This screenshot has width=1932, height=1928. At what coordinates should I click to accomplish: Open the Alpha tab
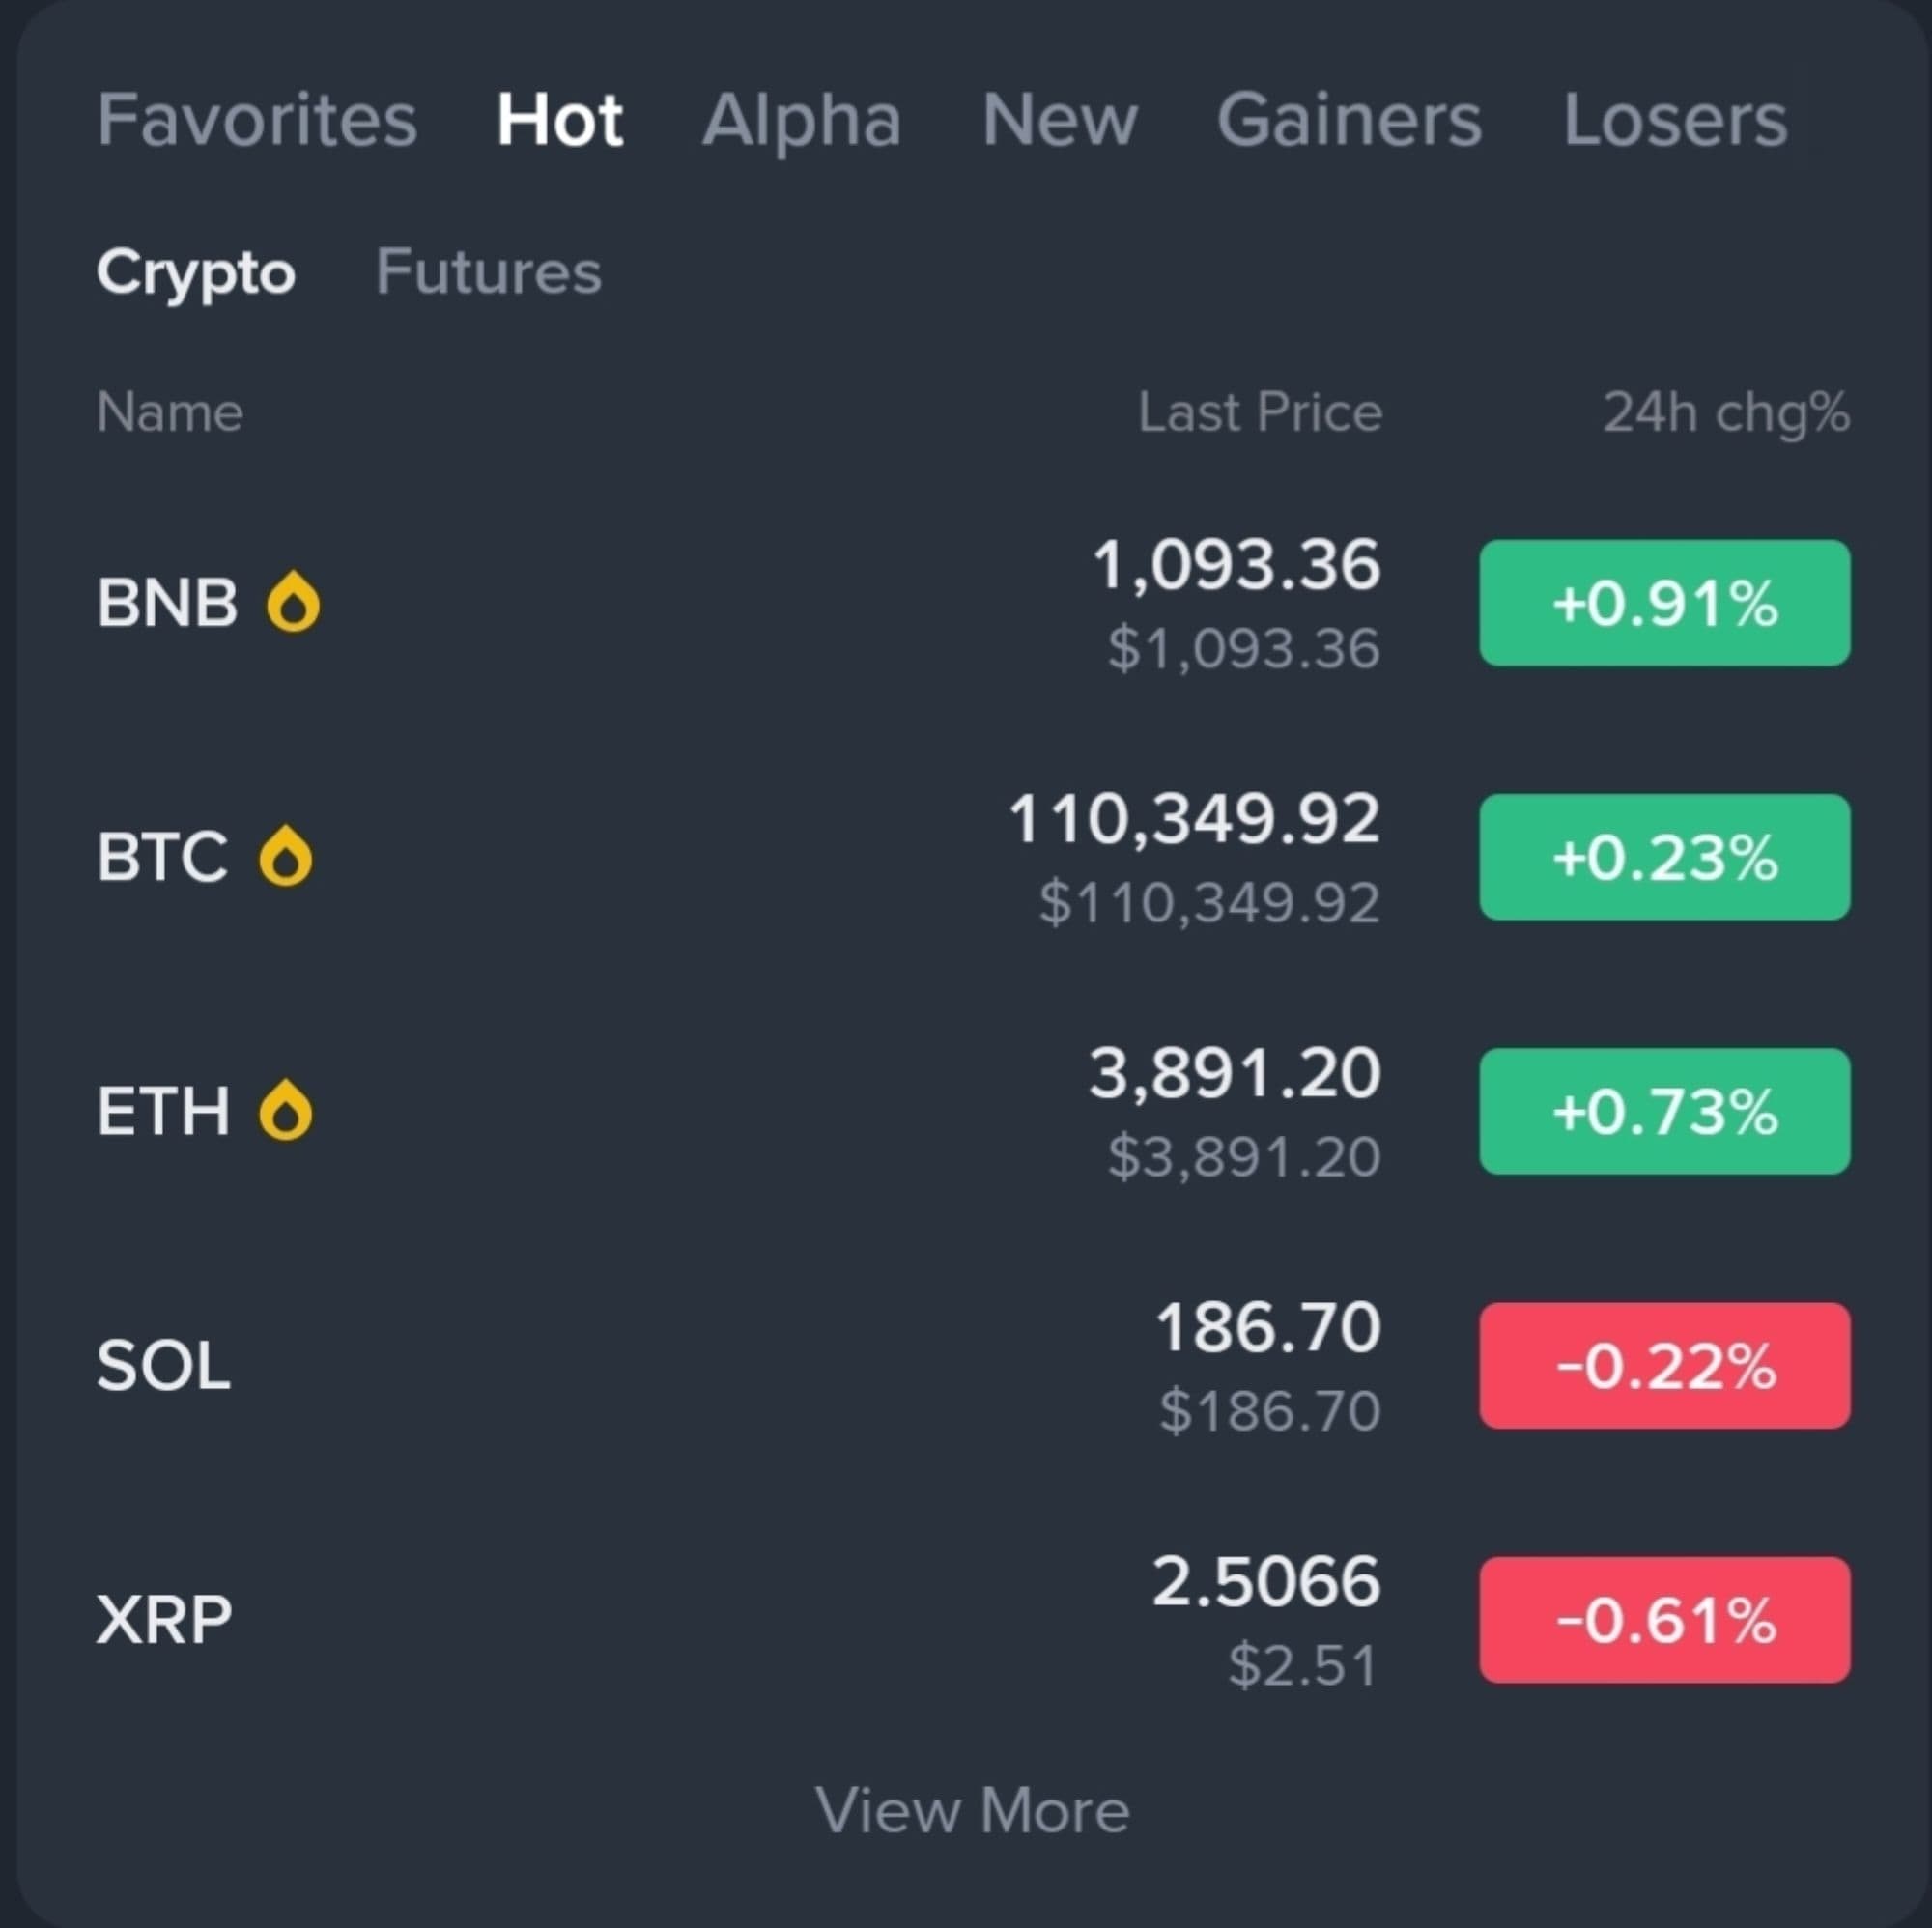[x=801, y=120]
